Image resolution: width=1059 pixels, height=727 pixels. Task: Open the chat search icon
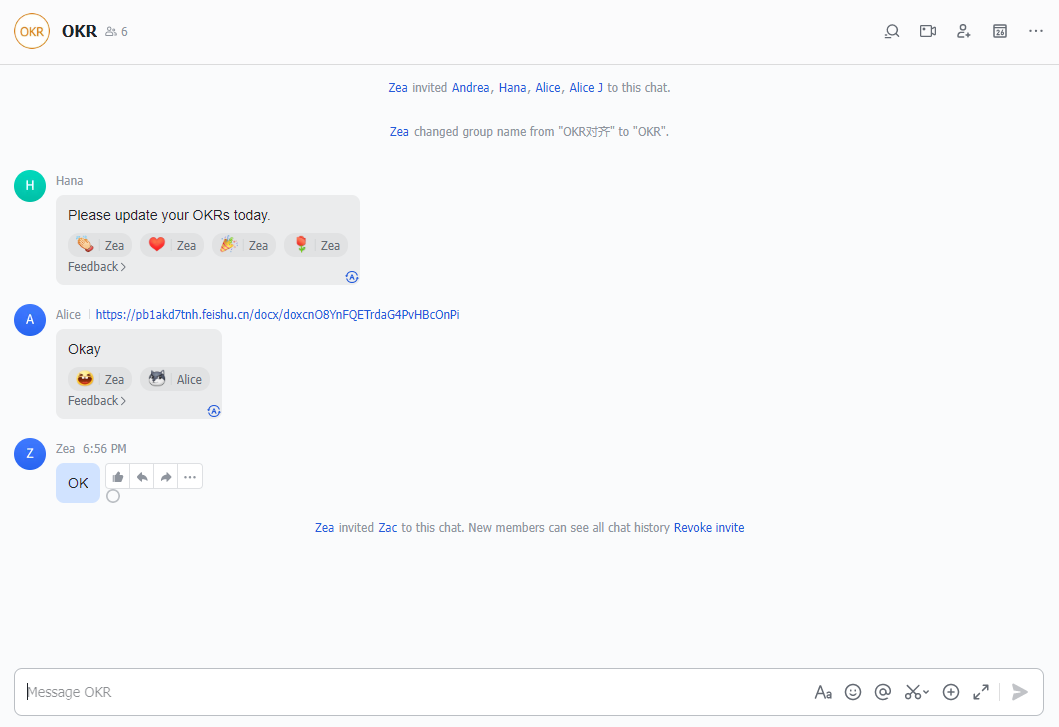891,31
